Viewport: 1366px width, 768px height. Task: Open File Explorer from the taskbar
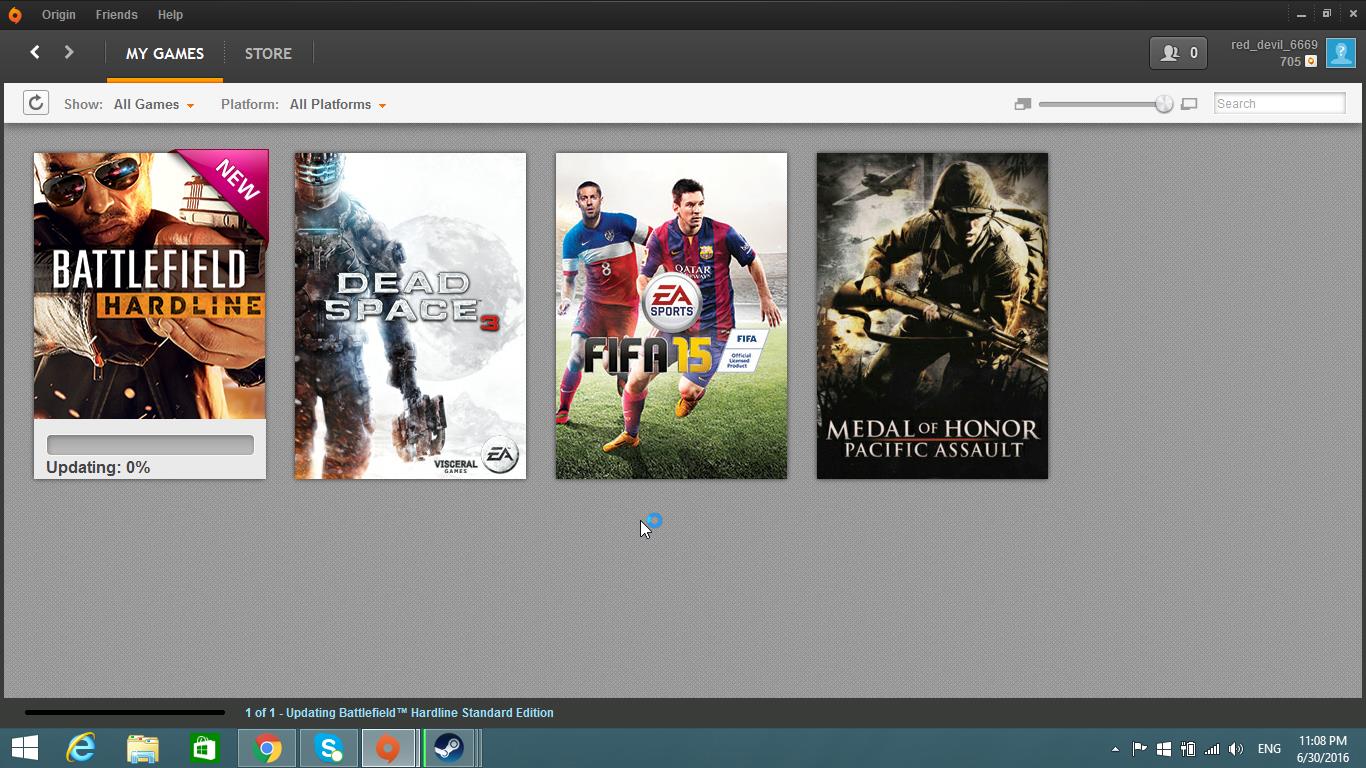[142, 748]
